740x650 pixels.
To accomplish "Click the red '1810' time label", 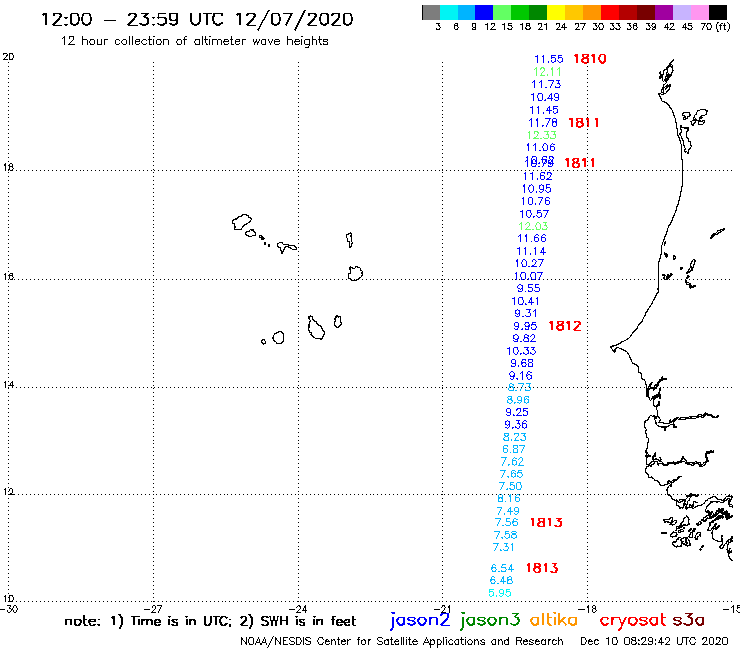I will click(589, 59).
